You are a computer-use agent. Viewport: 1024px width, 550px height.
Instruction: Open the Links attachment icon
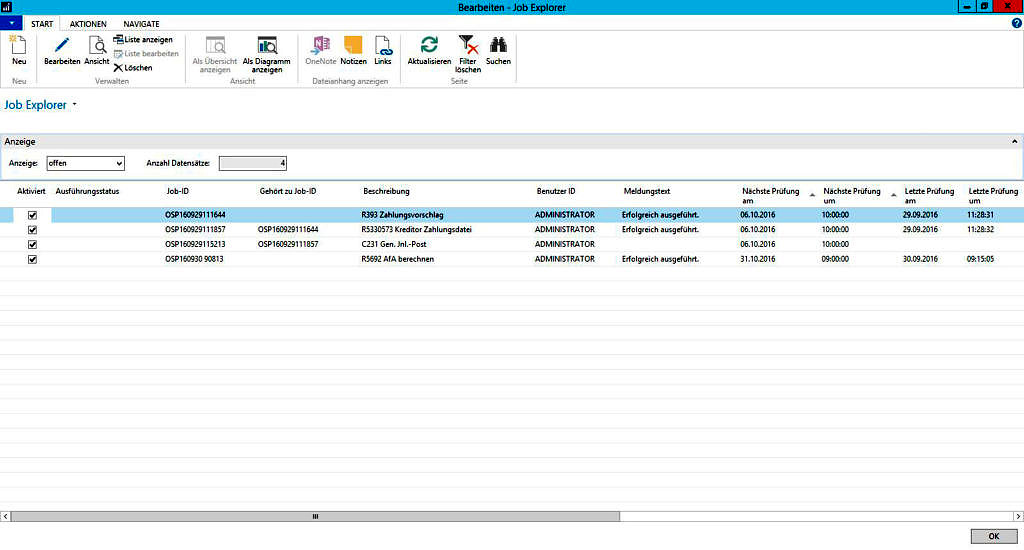[383, 47]
